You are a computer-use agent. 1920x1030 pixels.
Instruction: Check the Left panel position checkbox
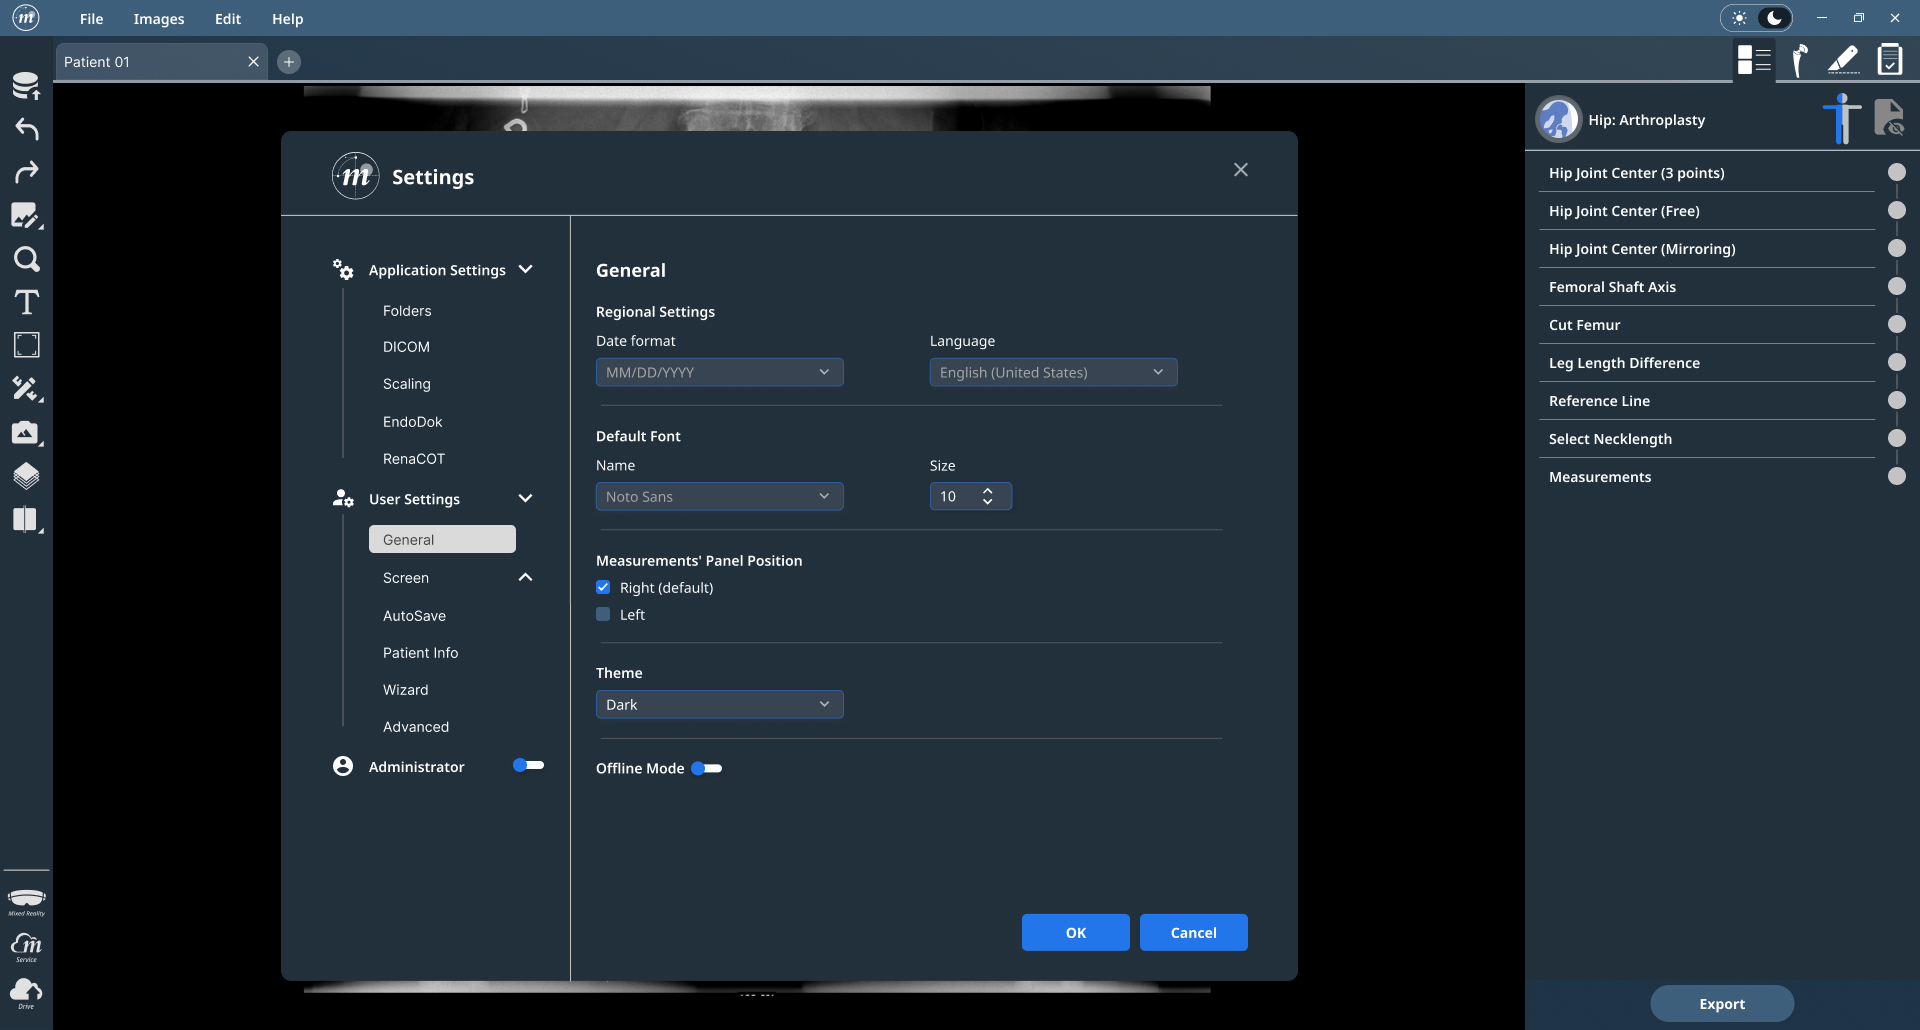(603, 615)
